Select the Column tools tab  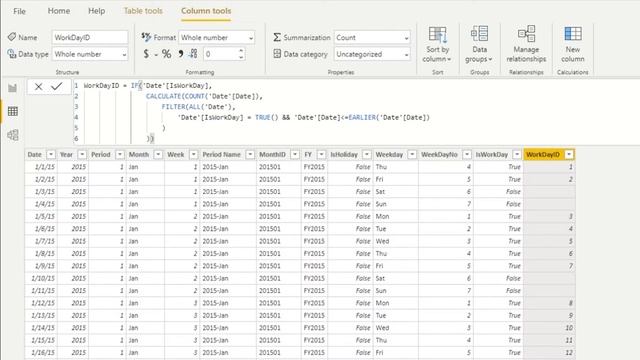coord(206,11)
